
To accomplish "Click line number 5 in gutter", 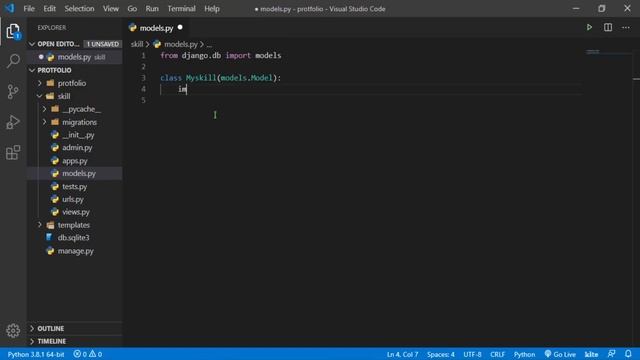I will click(x=143, y=100).
